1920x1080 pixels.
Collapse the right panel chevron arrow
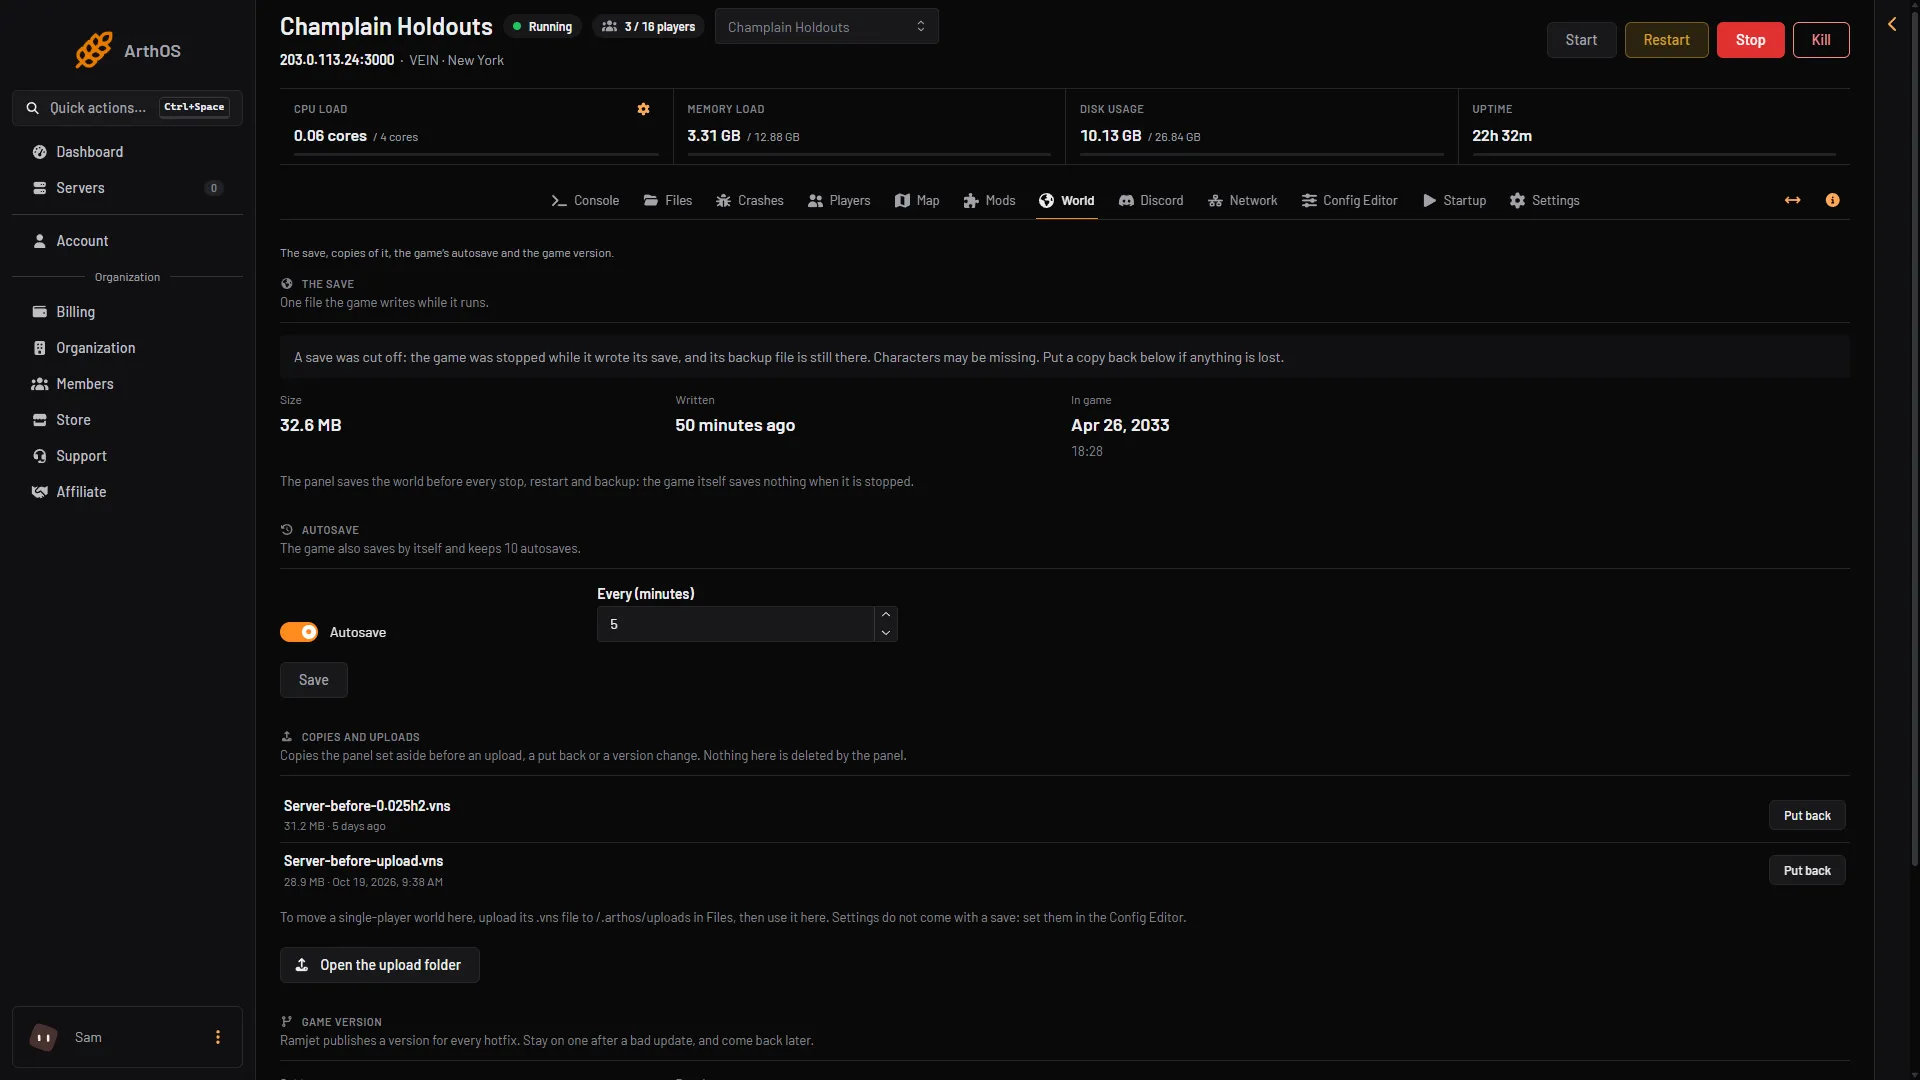coord(1892,24)
